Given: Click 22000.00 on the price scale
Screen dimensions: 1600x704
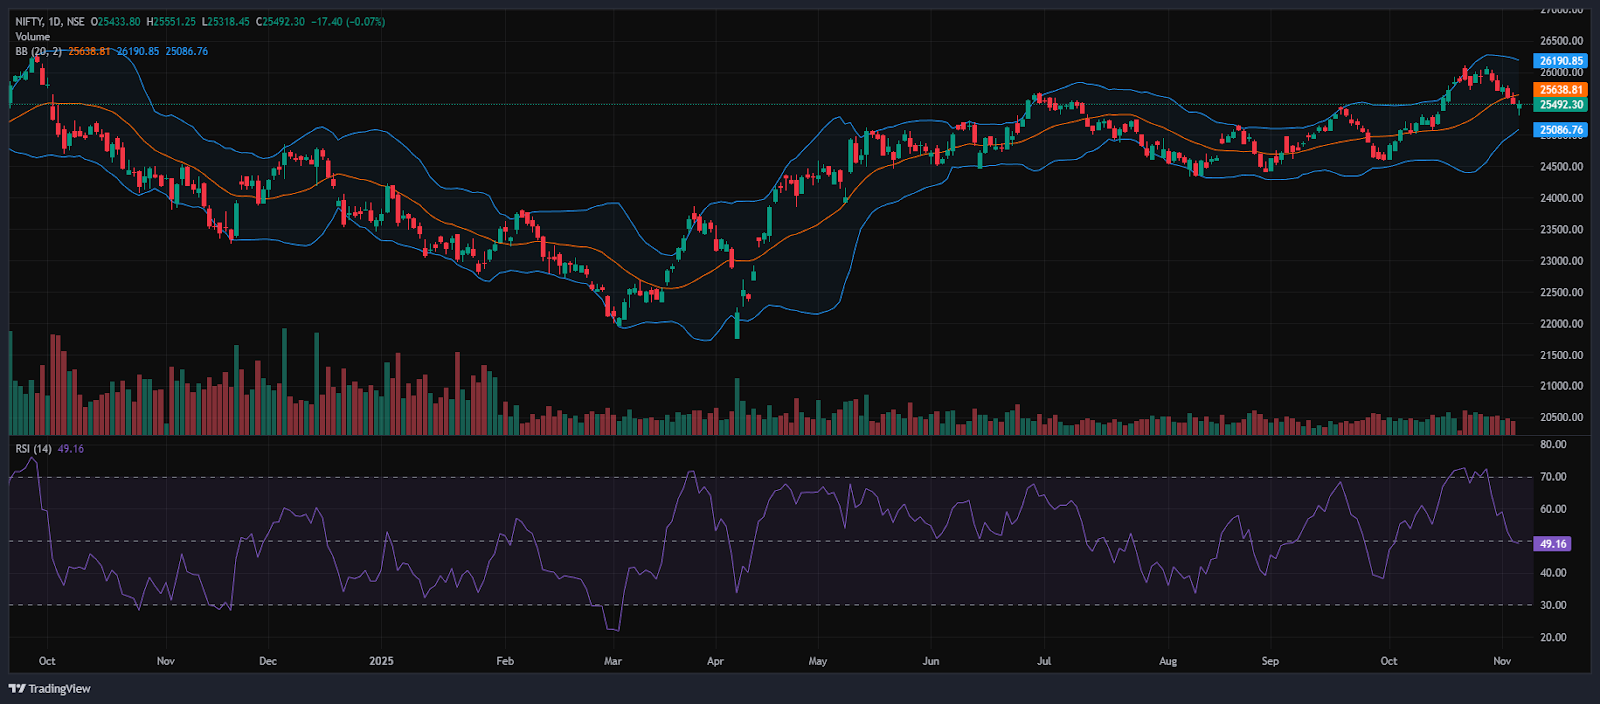Looking at the screenshot, I should click(x=1561, y=324).
